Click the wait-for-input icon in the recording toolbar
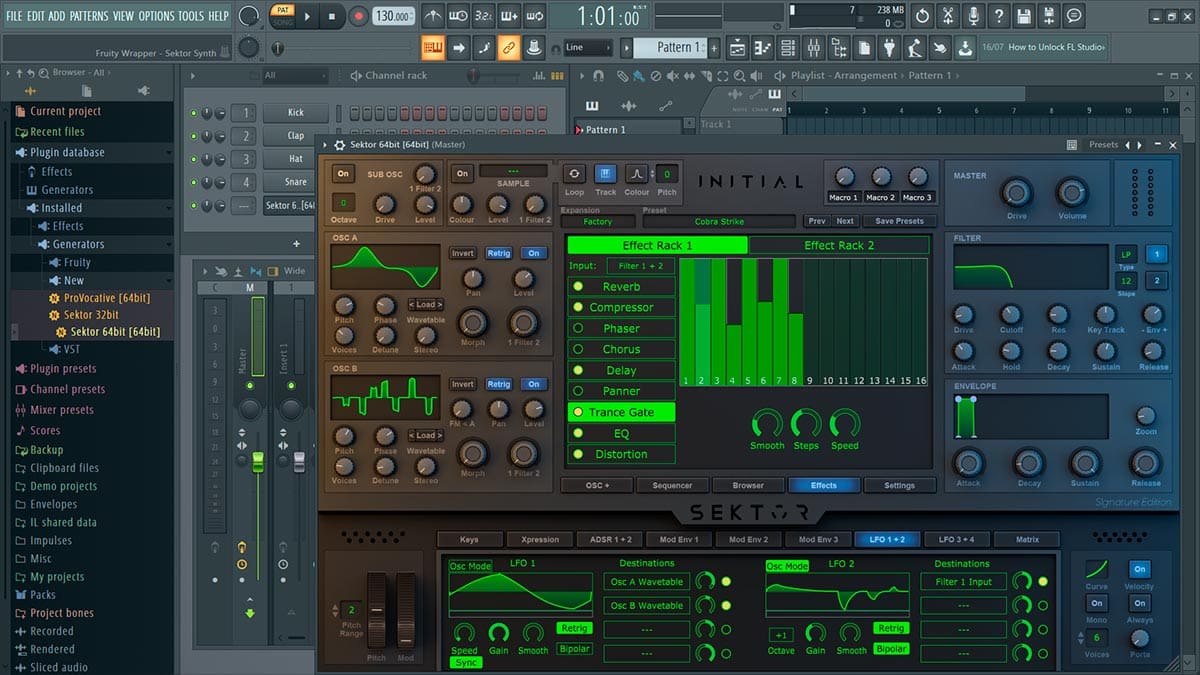 pyautogui.click(x=459, y=17)
